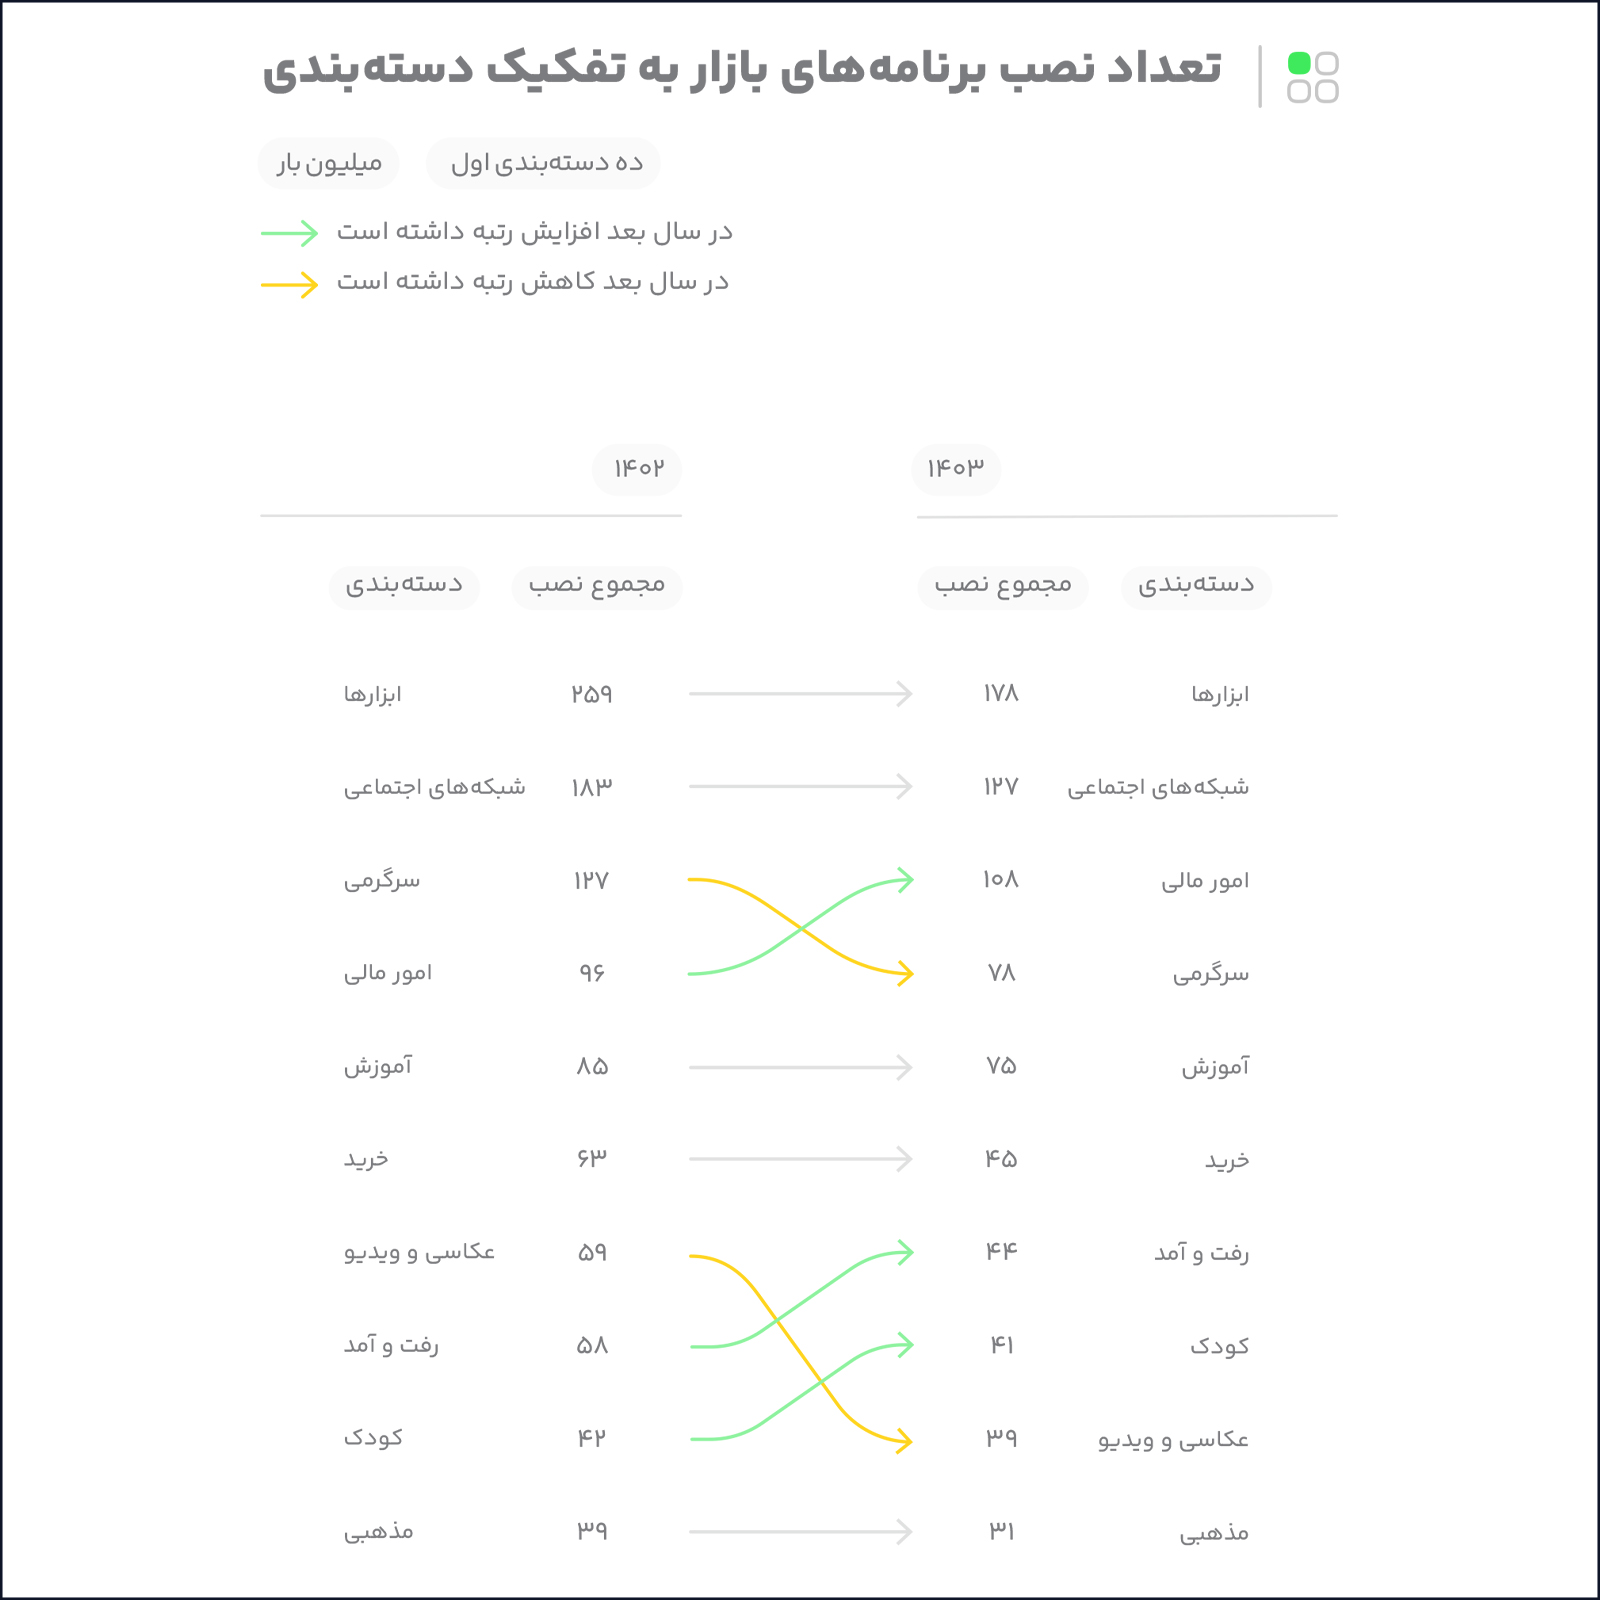
Task: Click the green legend arrow for rank increase
Action: (289, 233)
